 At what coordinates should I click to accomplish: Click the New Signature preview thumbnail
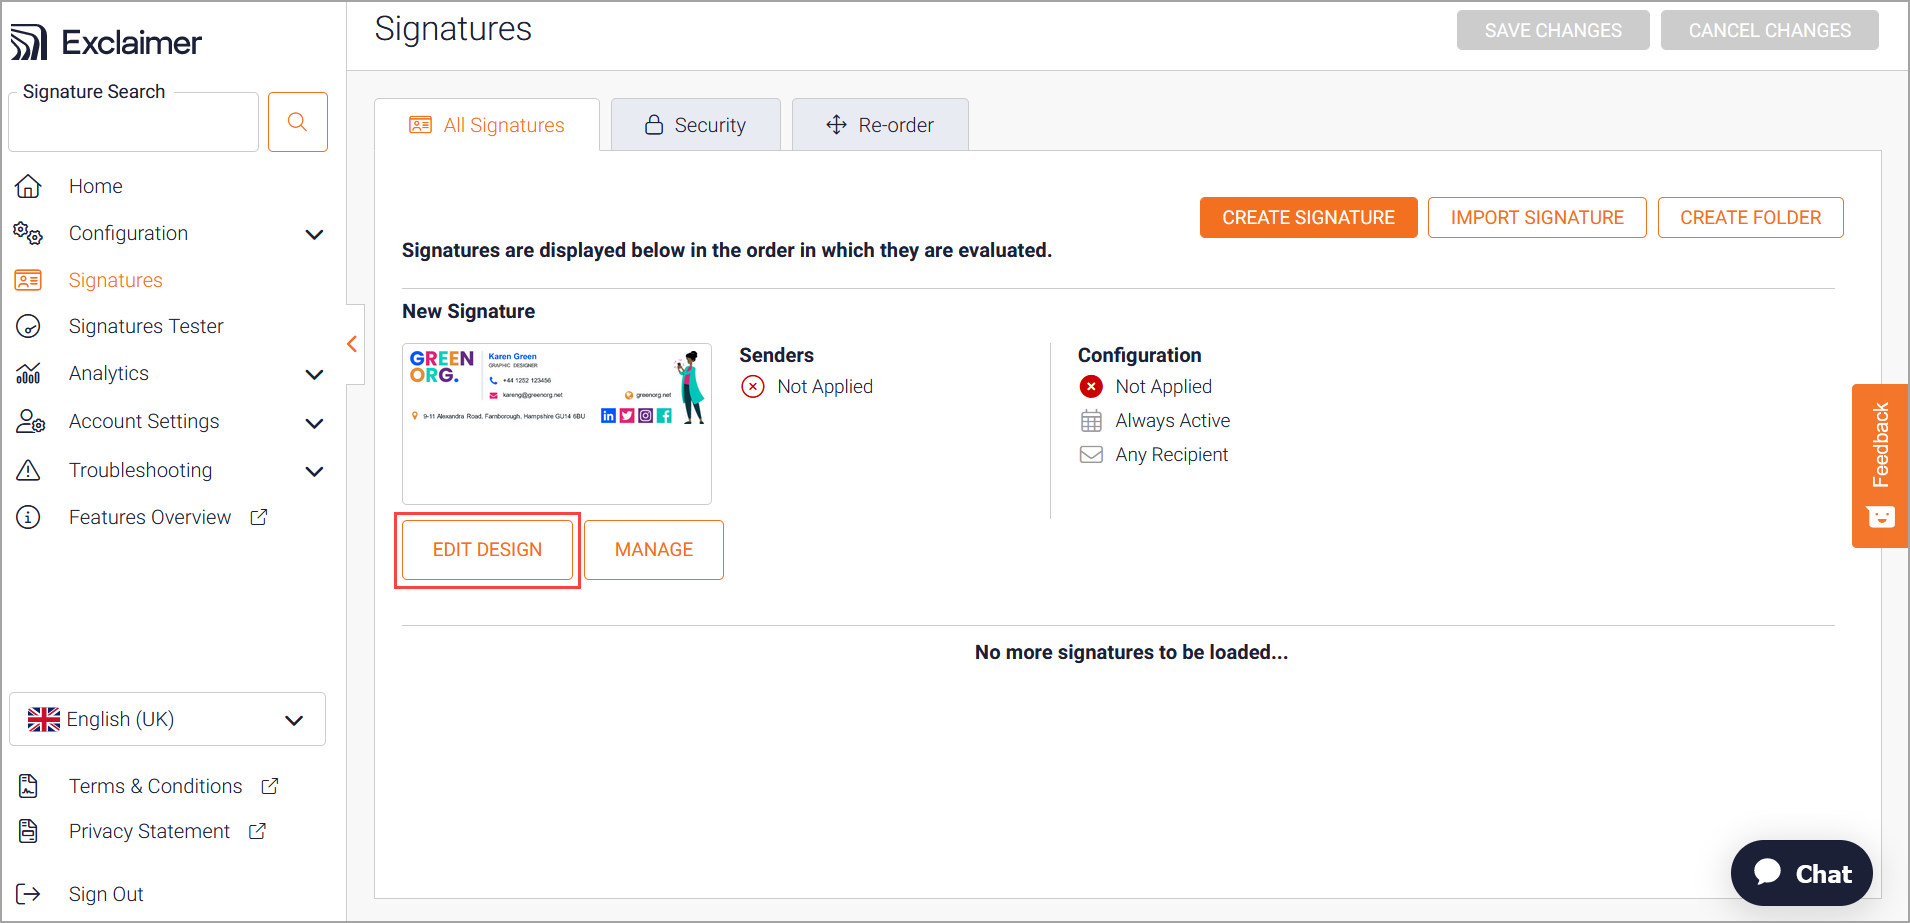click(x=557, y=423)
